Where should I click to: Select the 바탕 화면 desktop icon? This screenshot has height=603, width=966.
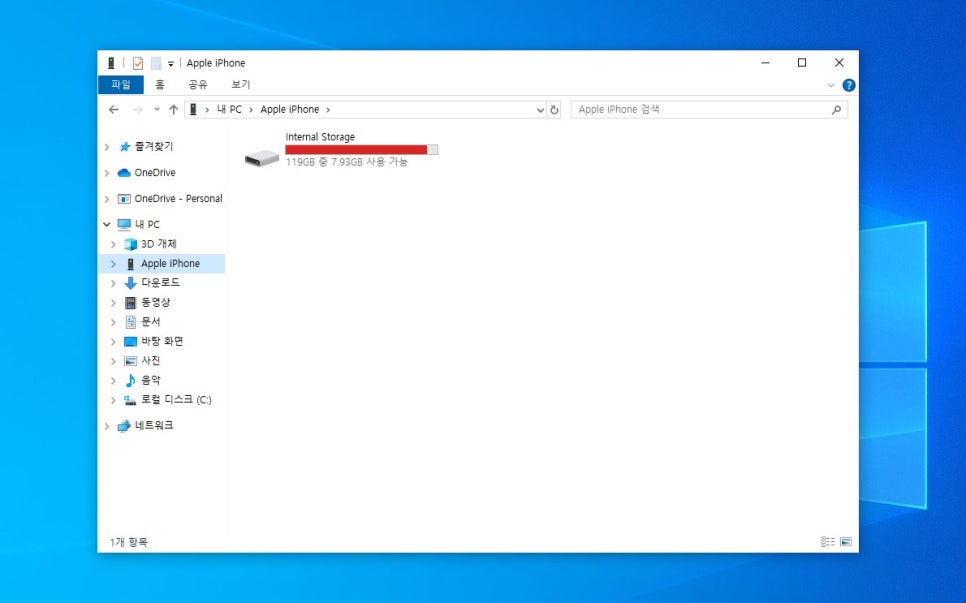pyautogui.click(x=131, y=341)
